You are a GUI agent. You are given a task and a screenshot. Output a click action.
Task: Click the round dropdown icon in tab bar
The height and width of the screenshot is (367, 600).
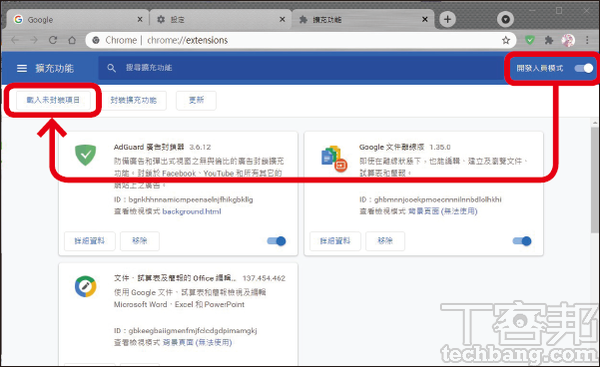[505, 19]
